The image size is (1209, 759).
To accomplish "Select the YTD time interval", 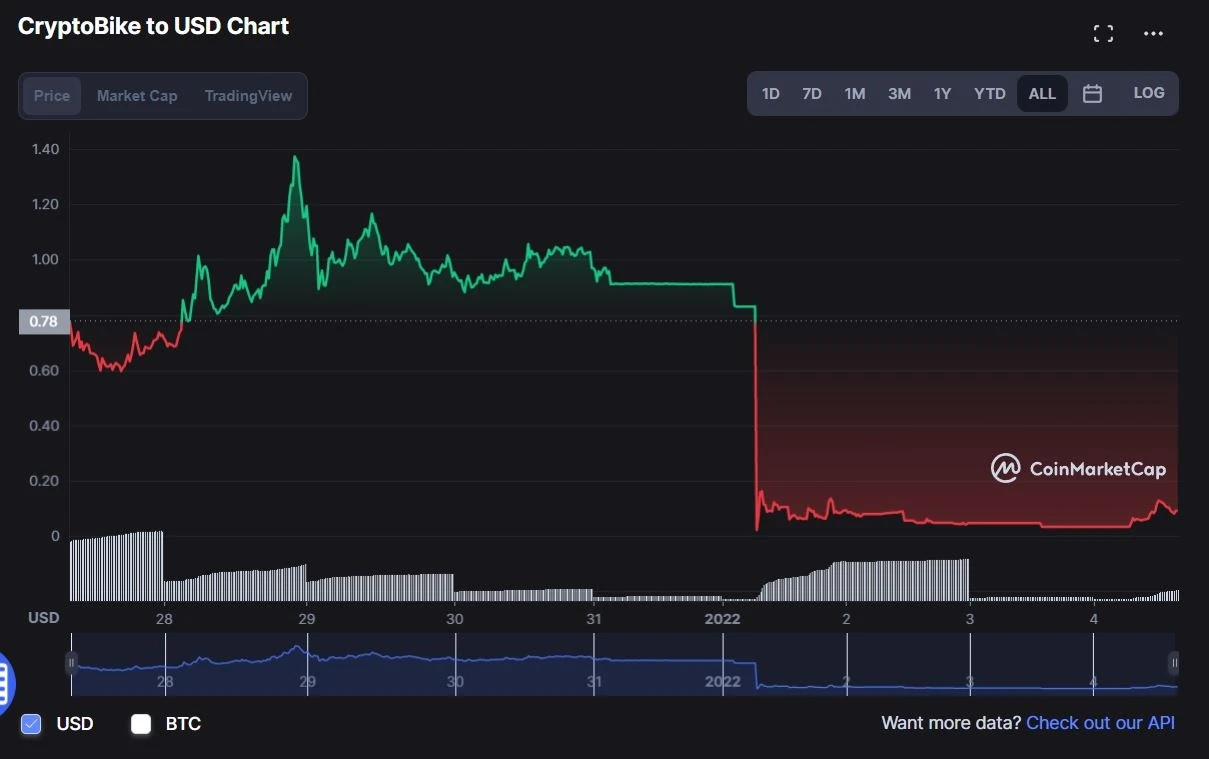I will coord(989,92).
